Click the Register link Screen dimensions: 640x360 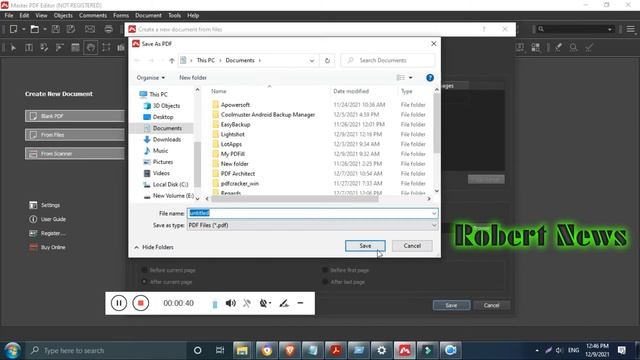click(47, 233)
